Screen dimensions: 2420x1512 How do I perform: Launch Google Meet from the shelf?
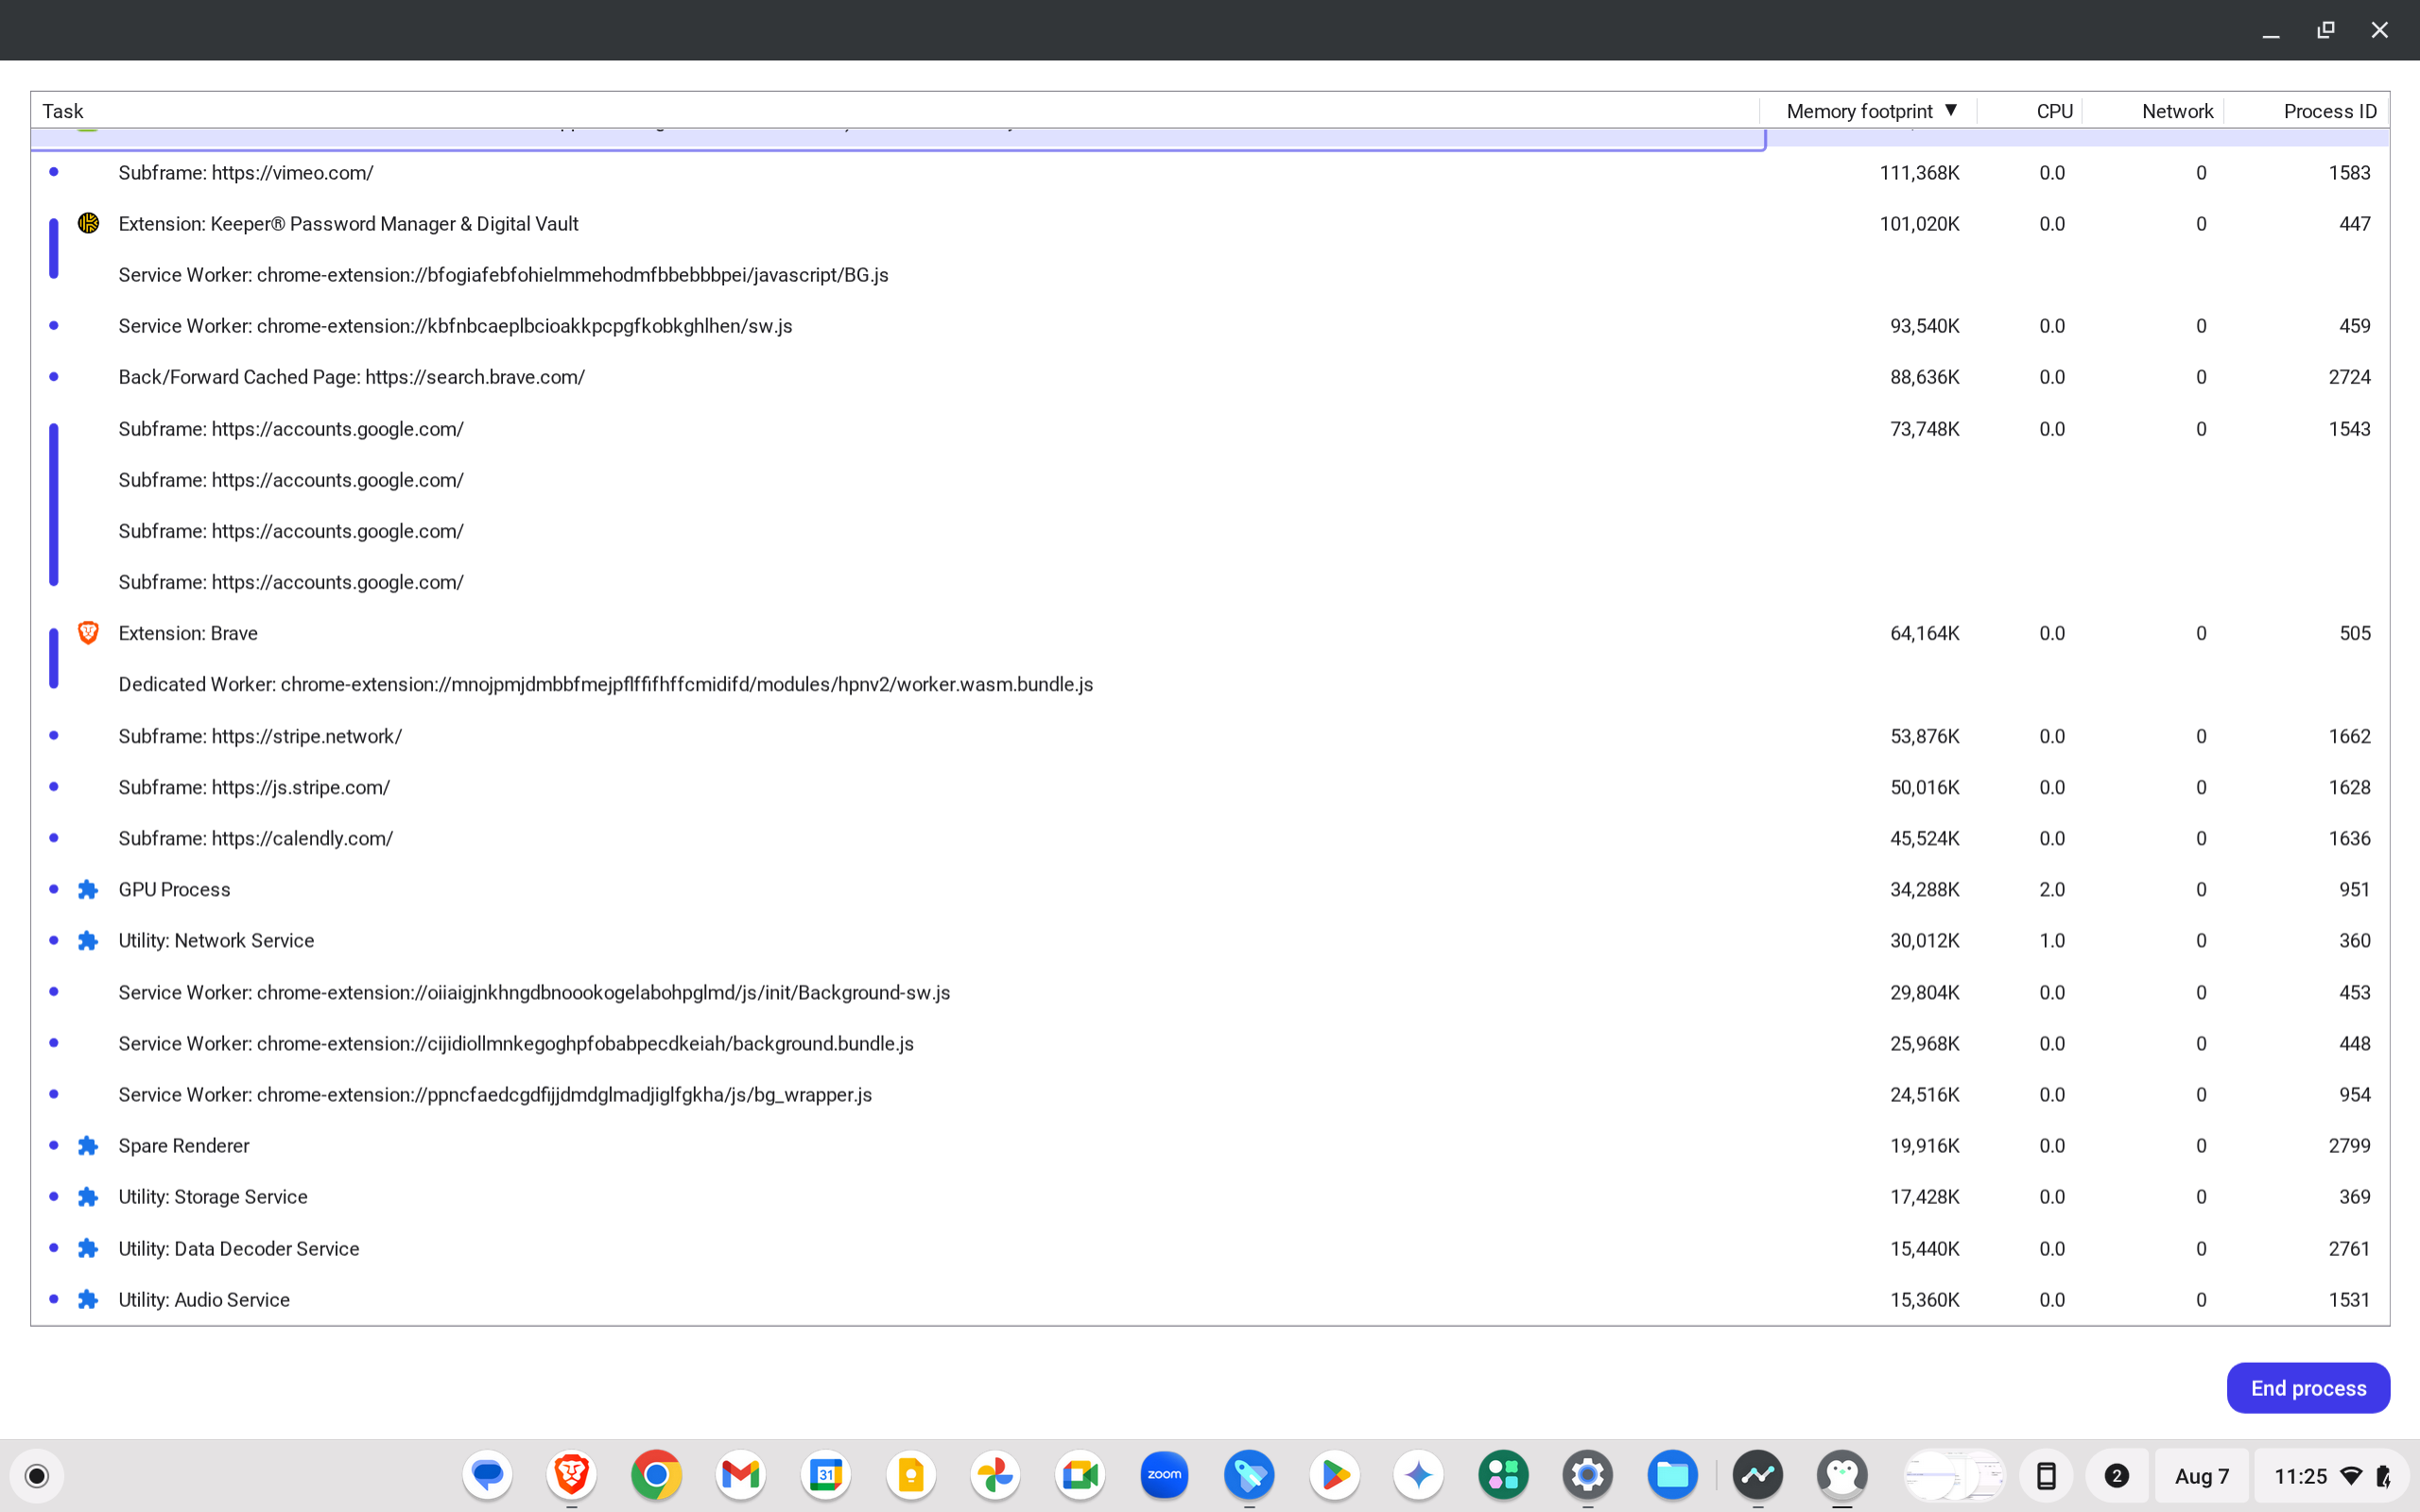point(1080,1475)
